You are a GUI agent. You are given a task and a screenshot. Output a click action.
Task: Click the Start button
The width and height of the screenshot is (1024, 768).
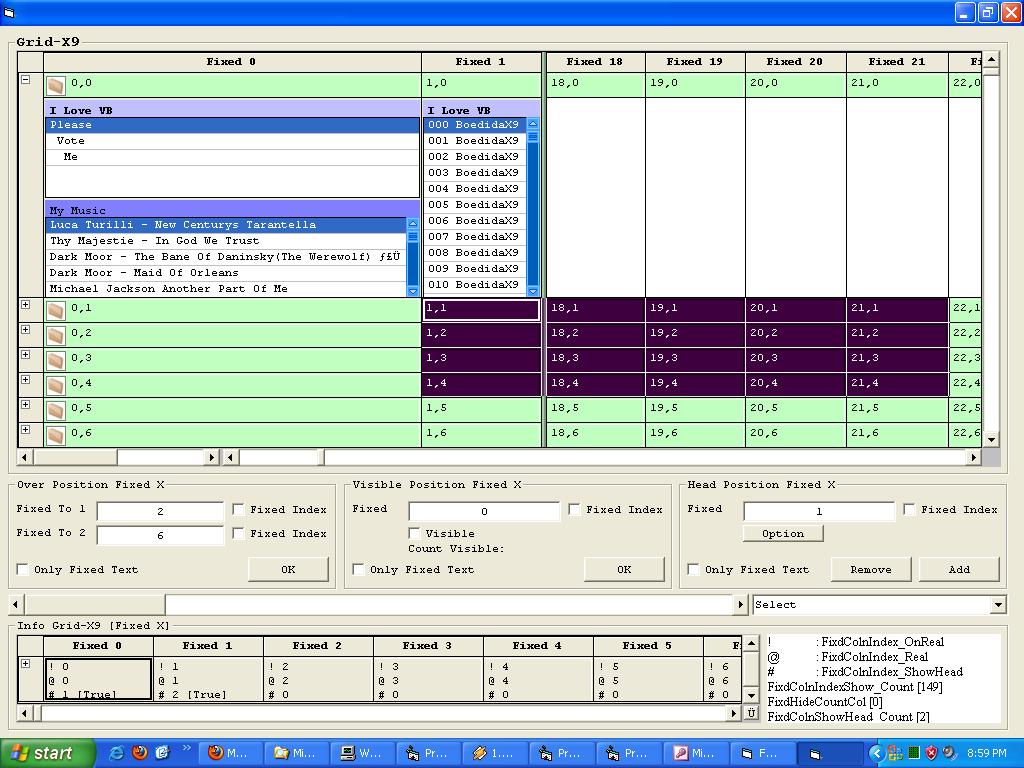[x=47, y=753]
